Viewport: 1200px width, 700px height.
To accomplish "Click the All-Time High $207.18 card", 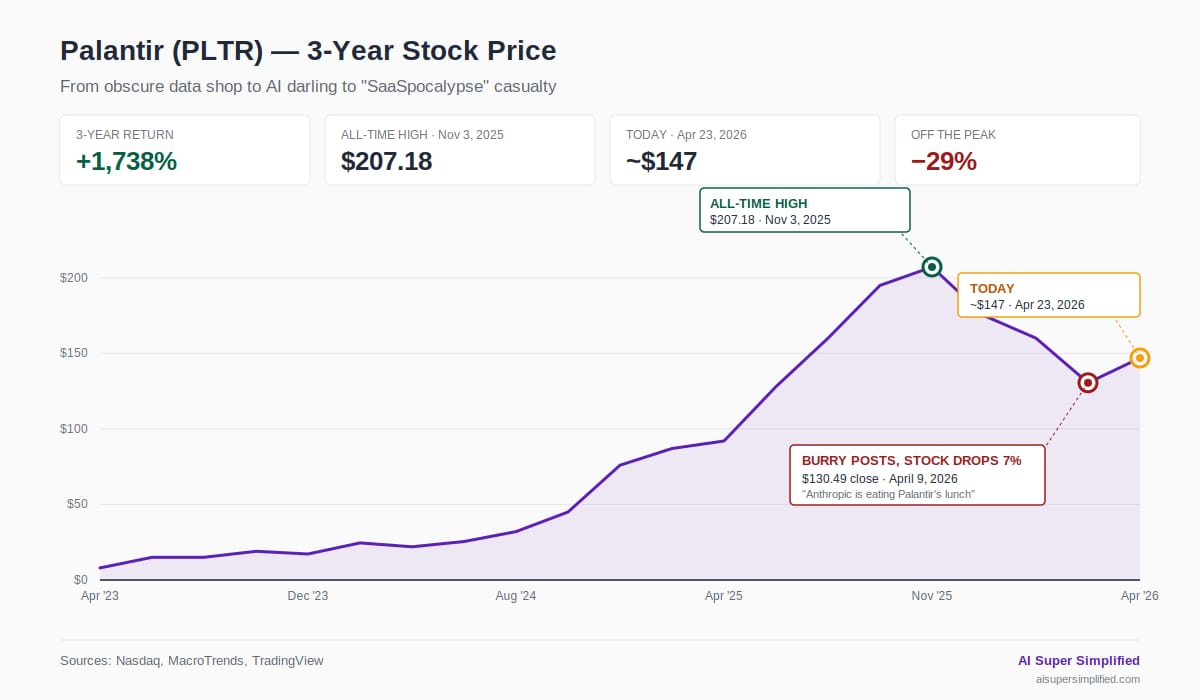I will tap(460, 150).
